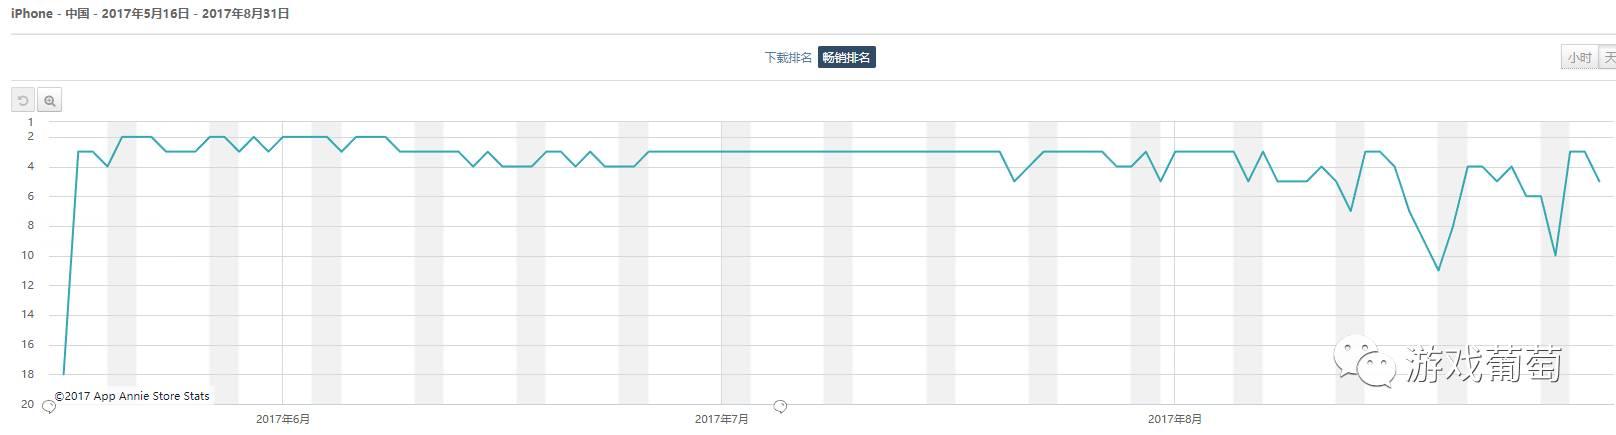Click the 2017年7月 axis label

coord(722,419)
